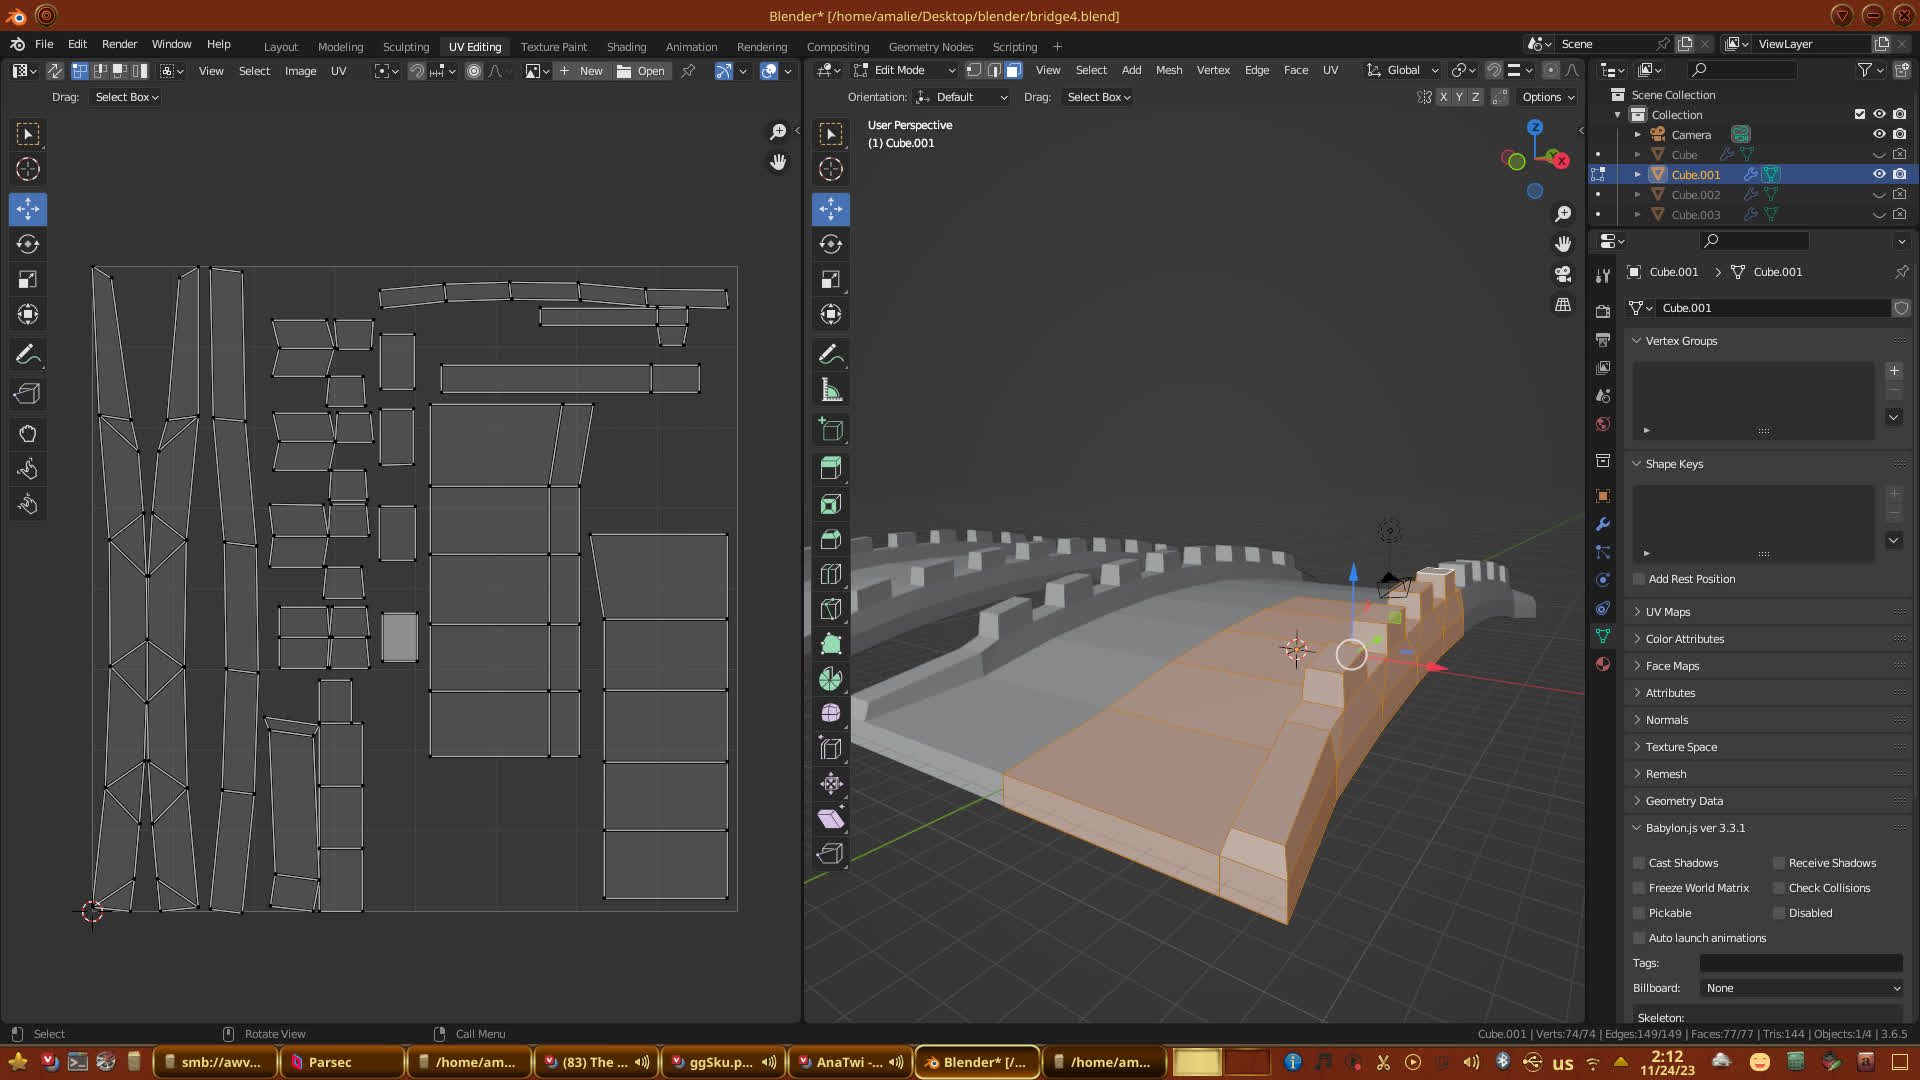
Task: Select the Bevel tool icon
Action: point(830,539)
